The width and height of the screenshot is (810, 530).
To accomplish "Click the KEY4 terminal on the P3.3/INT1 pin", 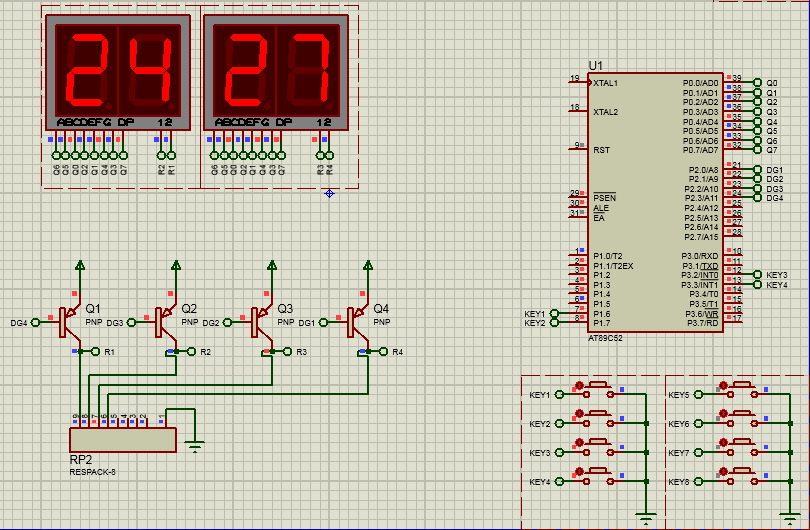I will [x=757, y=285].
